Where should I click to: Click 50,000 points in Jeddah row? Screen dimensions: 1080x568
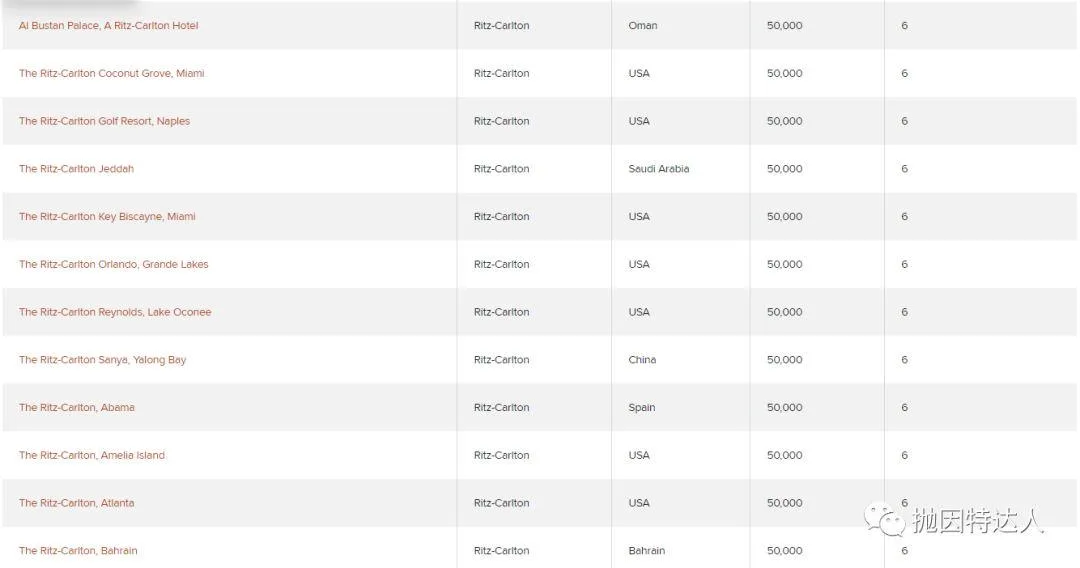pyautogui.click(x=785, y=169)
